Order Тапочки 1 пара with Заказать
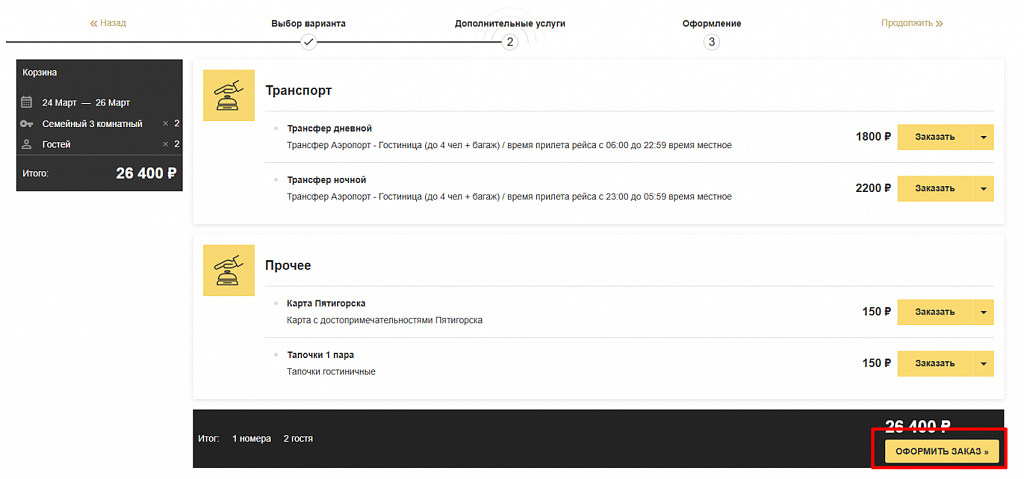This screenshot has height=479, width=1024. tap(935, 363)
